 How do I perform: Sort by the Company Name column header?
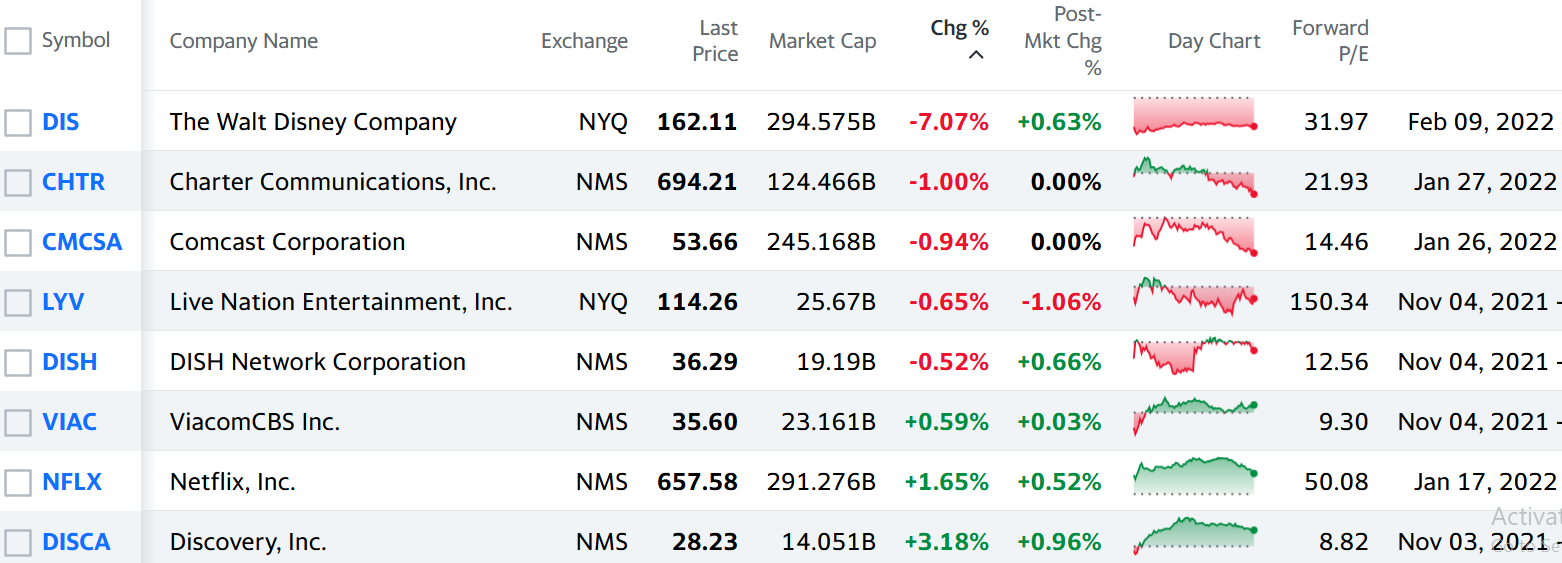tap(244, 41)
